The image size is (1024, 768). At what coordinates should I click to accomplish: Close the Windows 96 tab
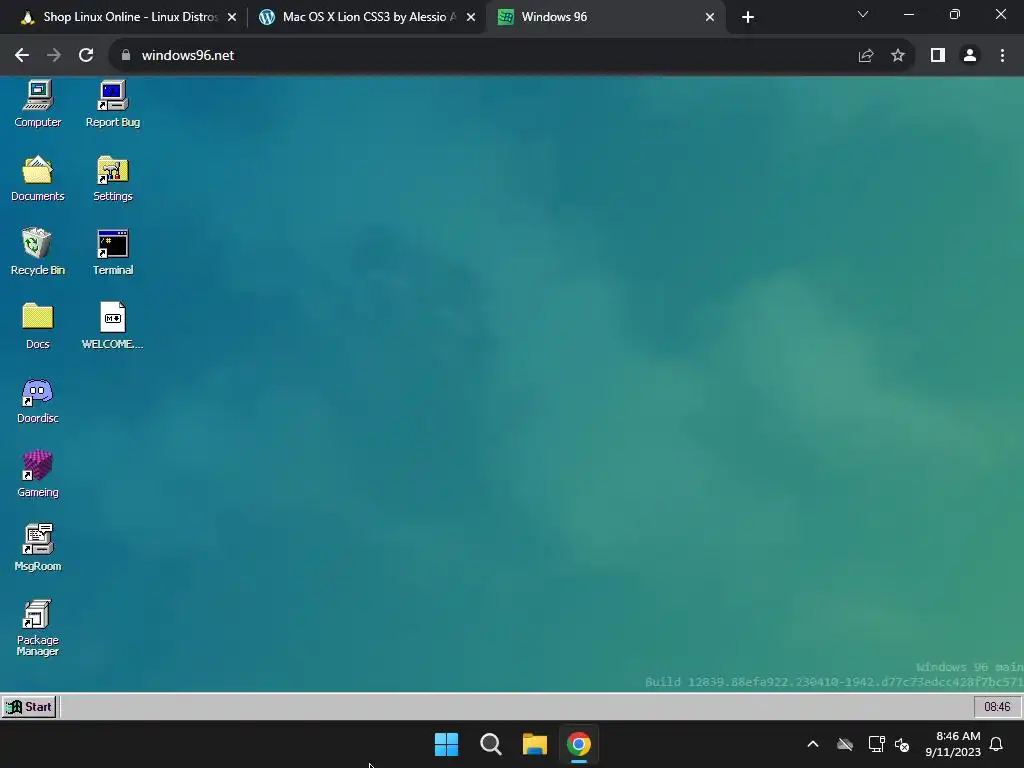click(710, 17)
